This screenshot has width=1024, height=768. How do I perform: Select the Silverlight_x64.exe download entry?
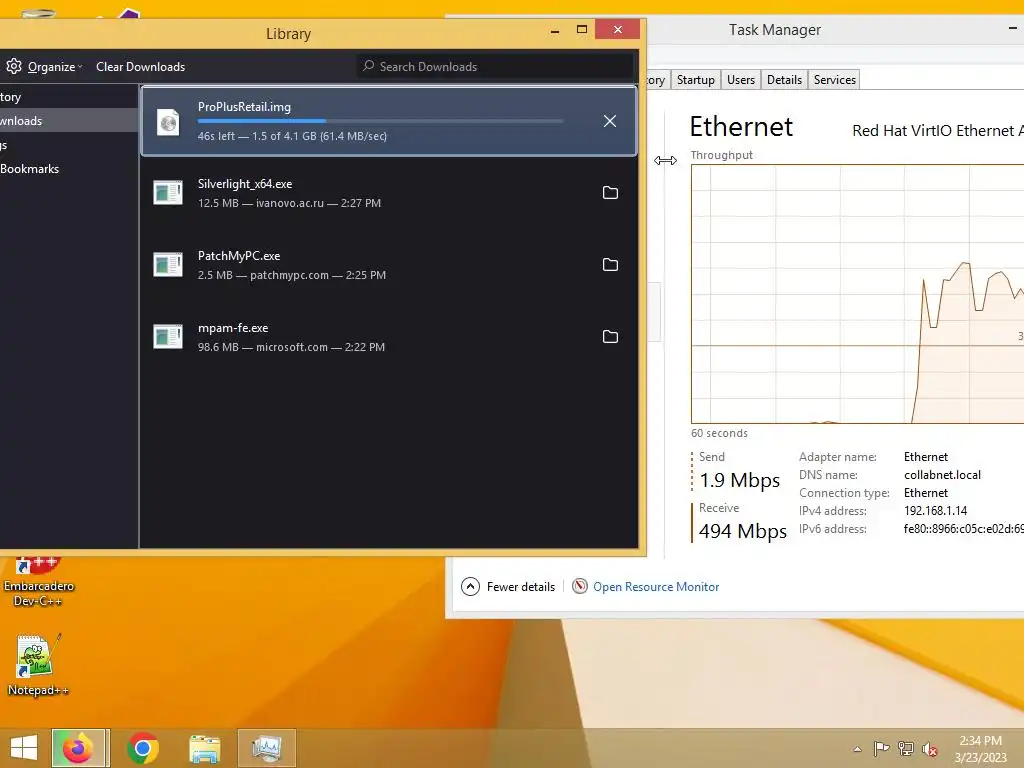coord(389,193)
